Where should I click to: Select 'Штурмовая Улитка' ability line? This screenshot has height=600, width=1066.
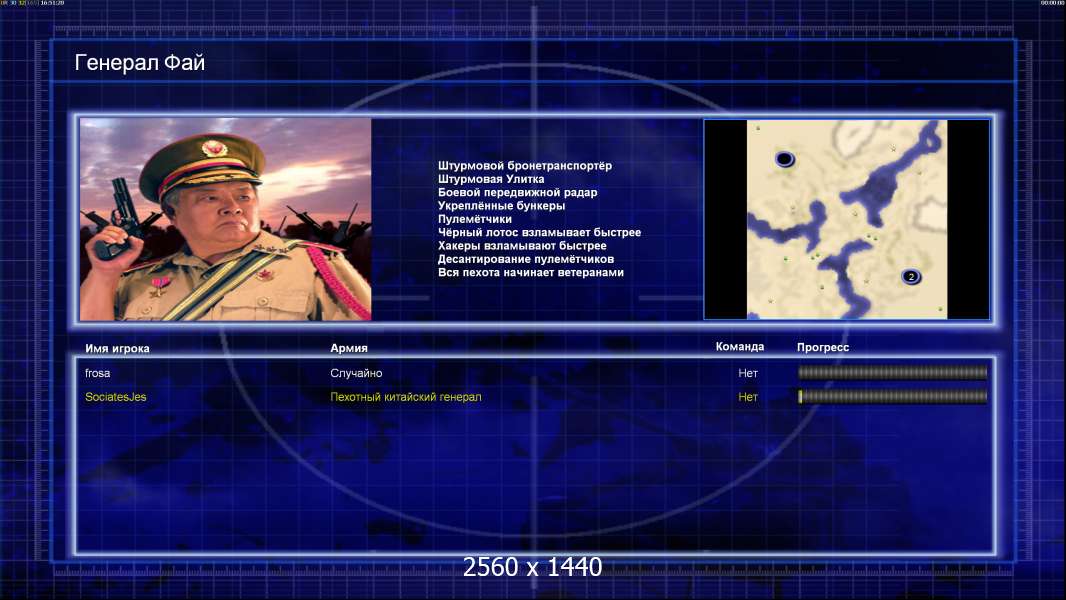[x=491, y=179]
